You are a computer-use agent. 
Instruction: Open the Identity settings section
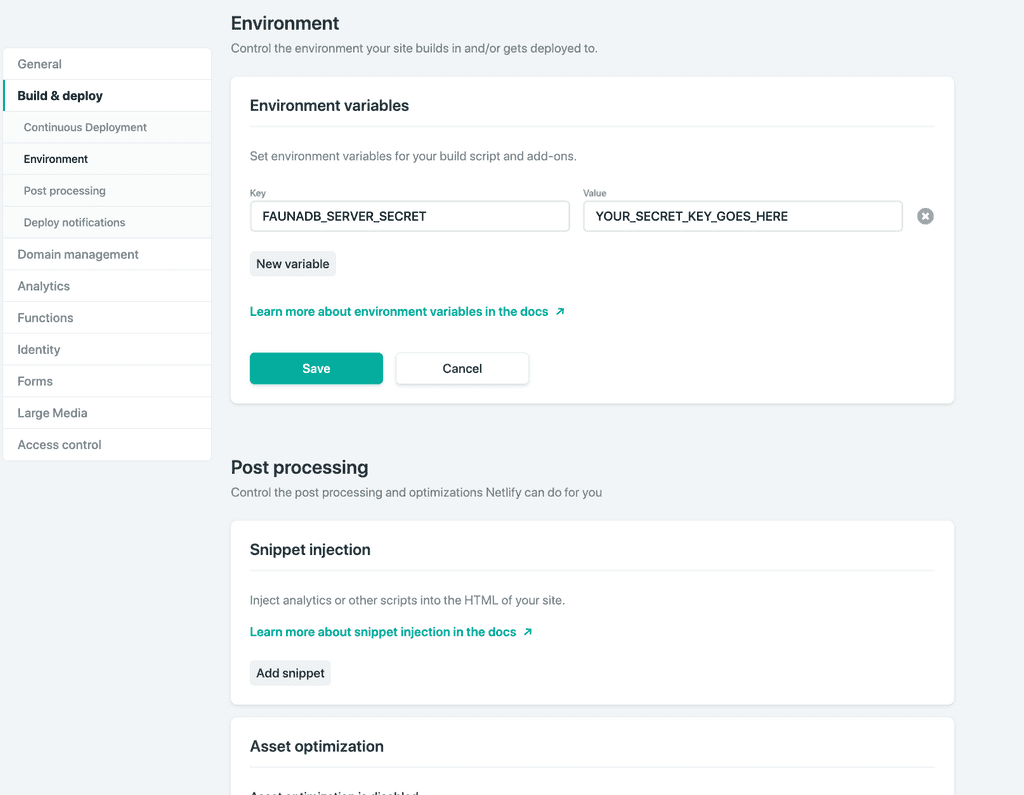37,349
